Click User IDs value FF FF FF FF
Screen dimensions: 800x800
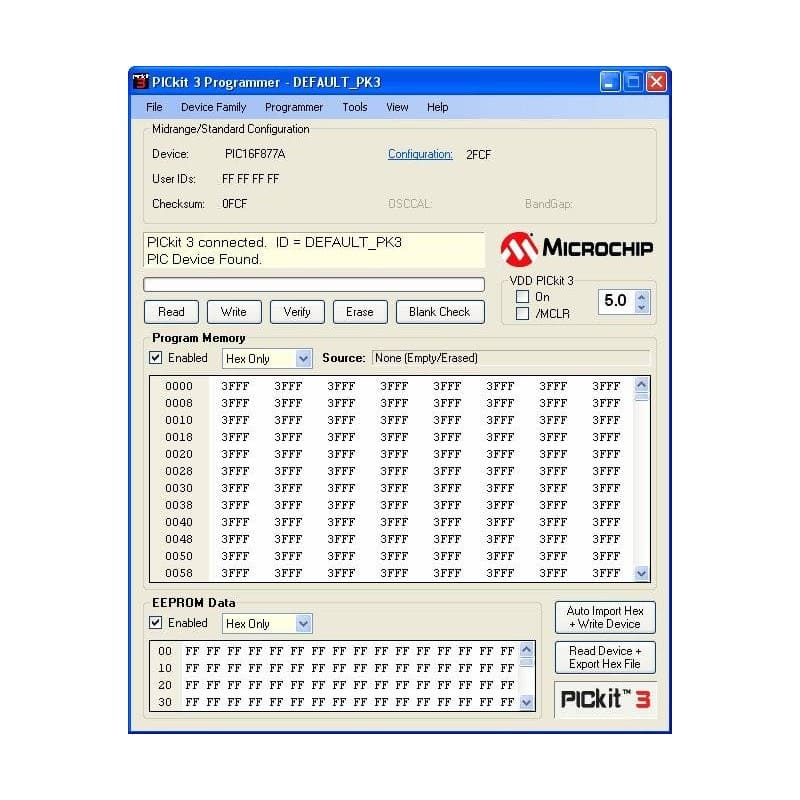(x=251, y=179)
